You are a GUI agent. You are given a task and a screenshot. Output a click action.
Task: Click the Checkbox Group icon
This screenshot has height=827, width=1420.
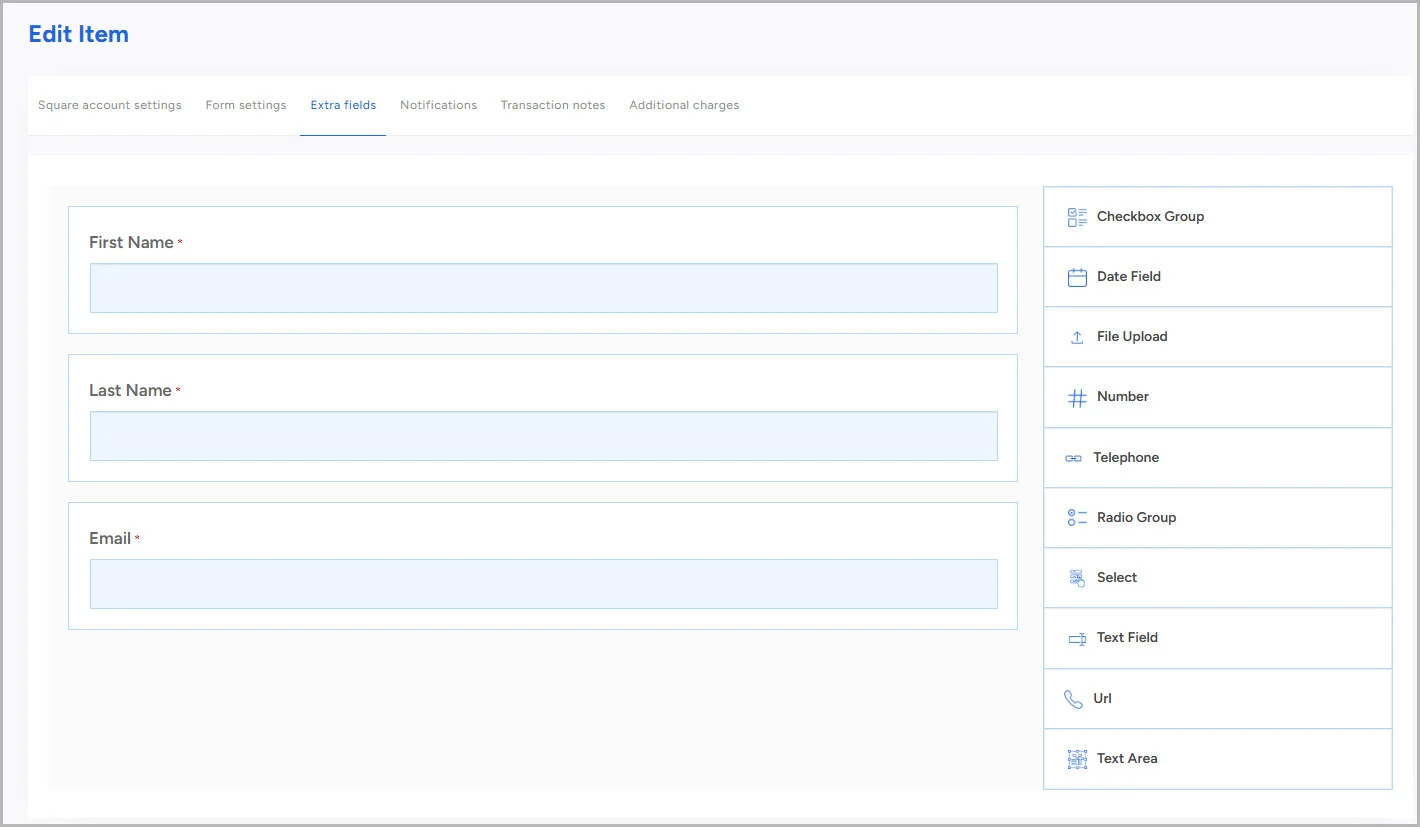tap(1077, 217)
